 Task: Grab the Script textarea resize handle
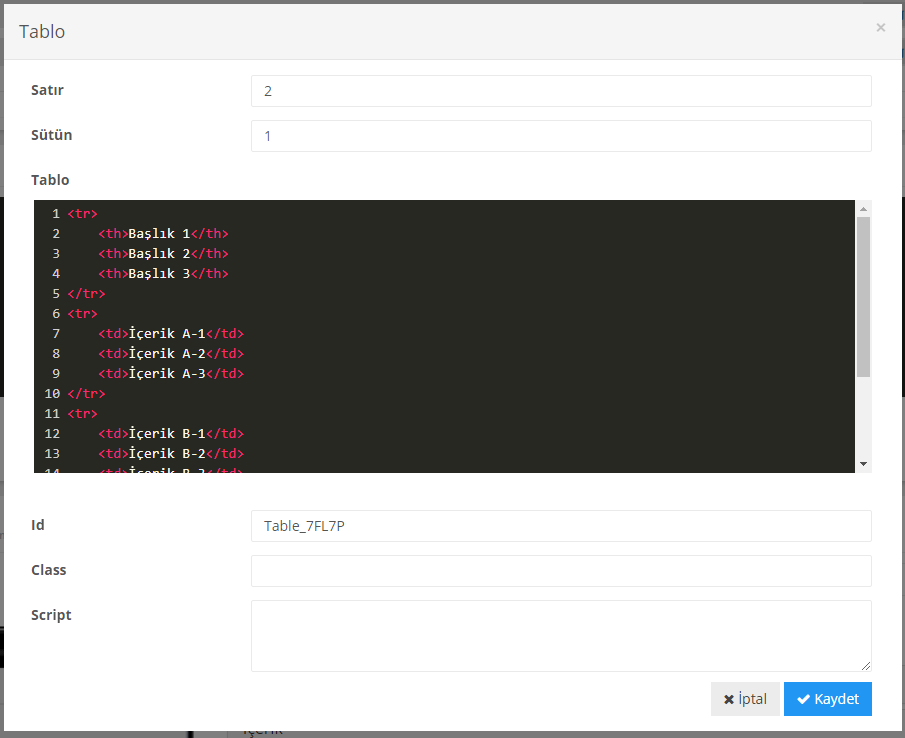pyautogui.click(x=865, y=665)
